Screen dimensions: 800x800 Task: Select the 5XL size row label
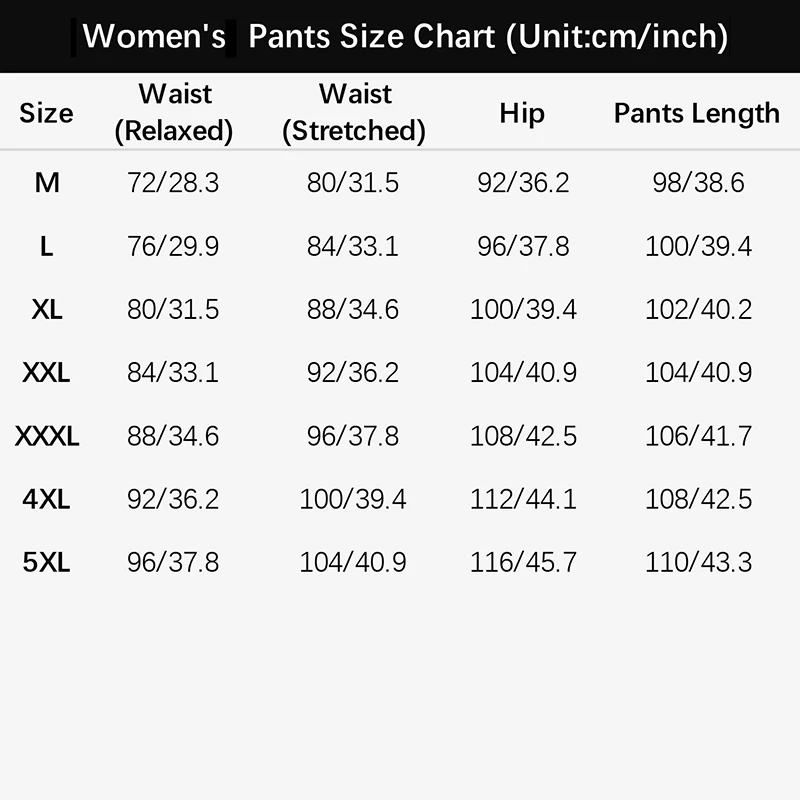click(46, 562)
